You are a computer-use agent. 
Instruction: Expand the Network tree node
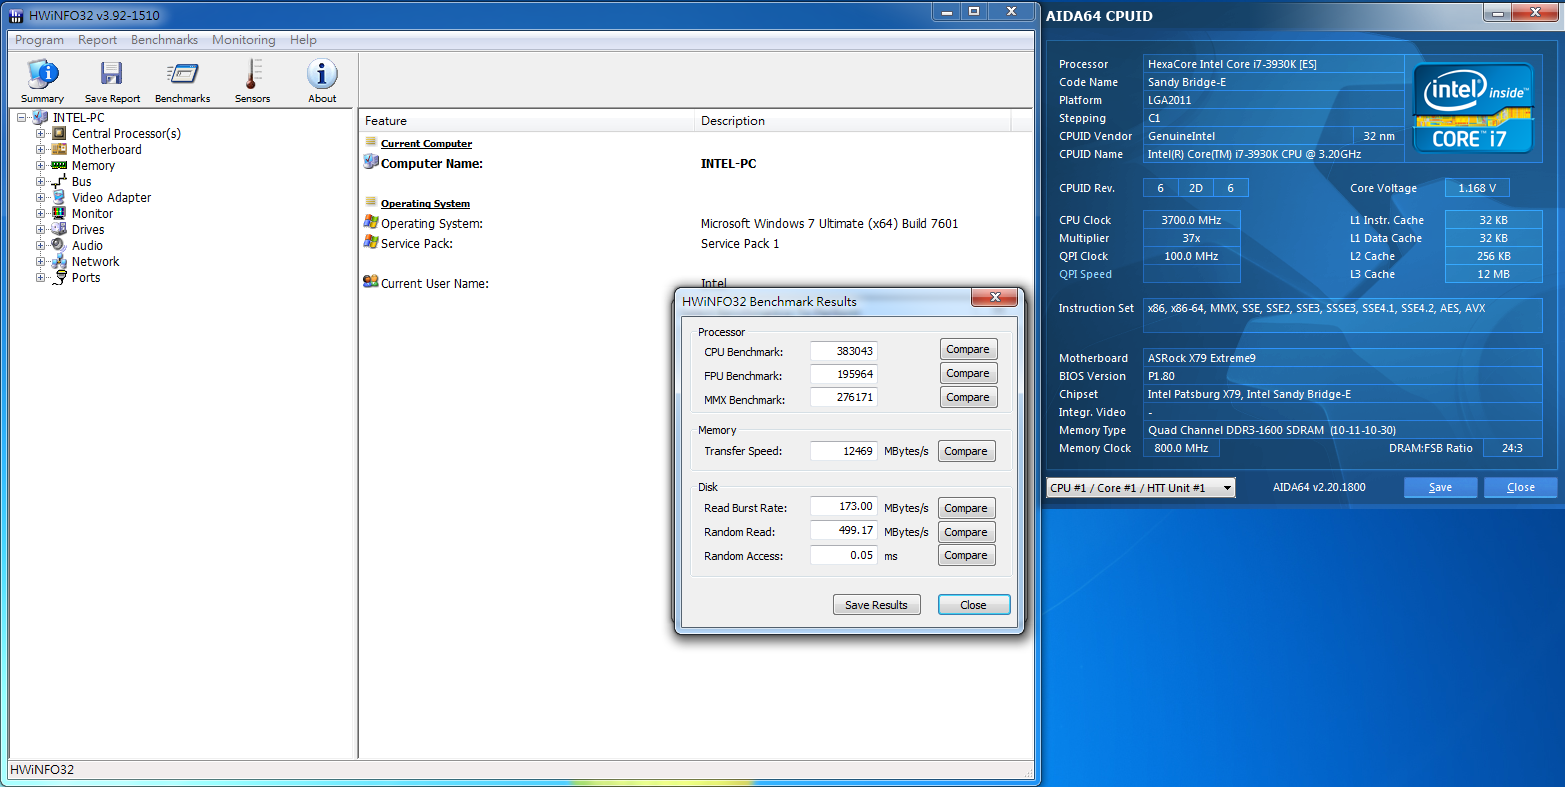(41, 261)
